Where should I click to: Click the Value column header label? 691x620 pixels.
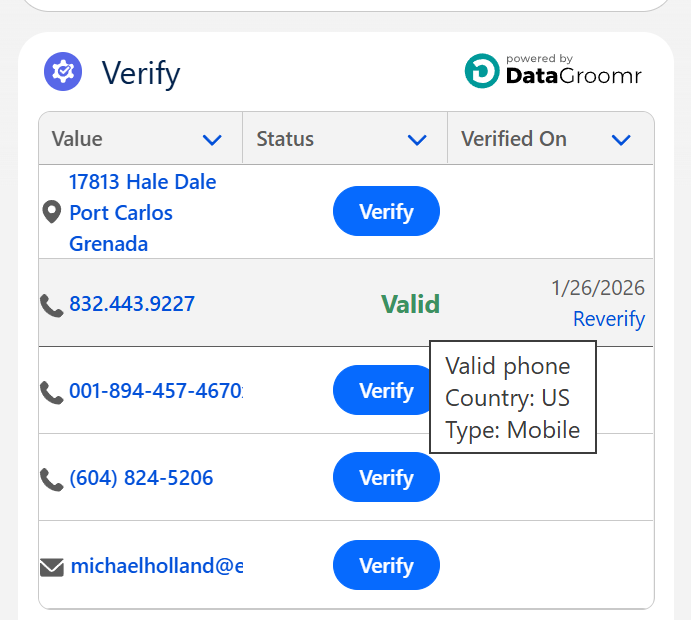click(x=77, y=139)
